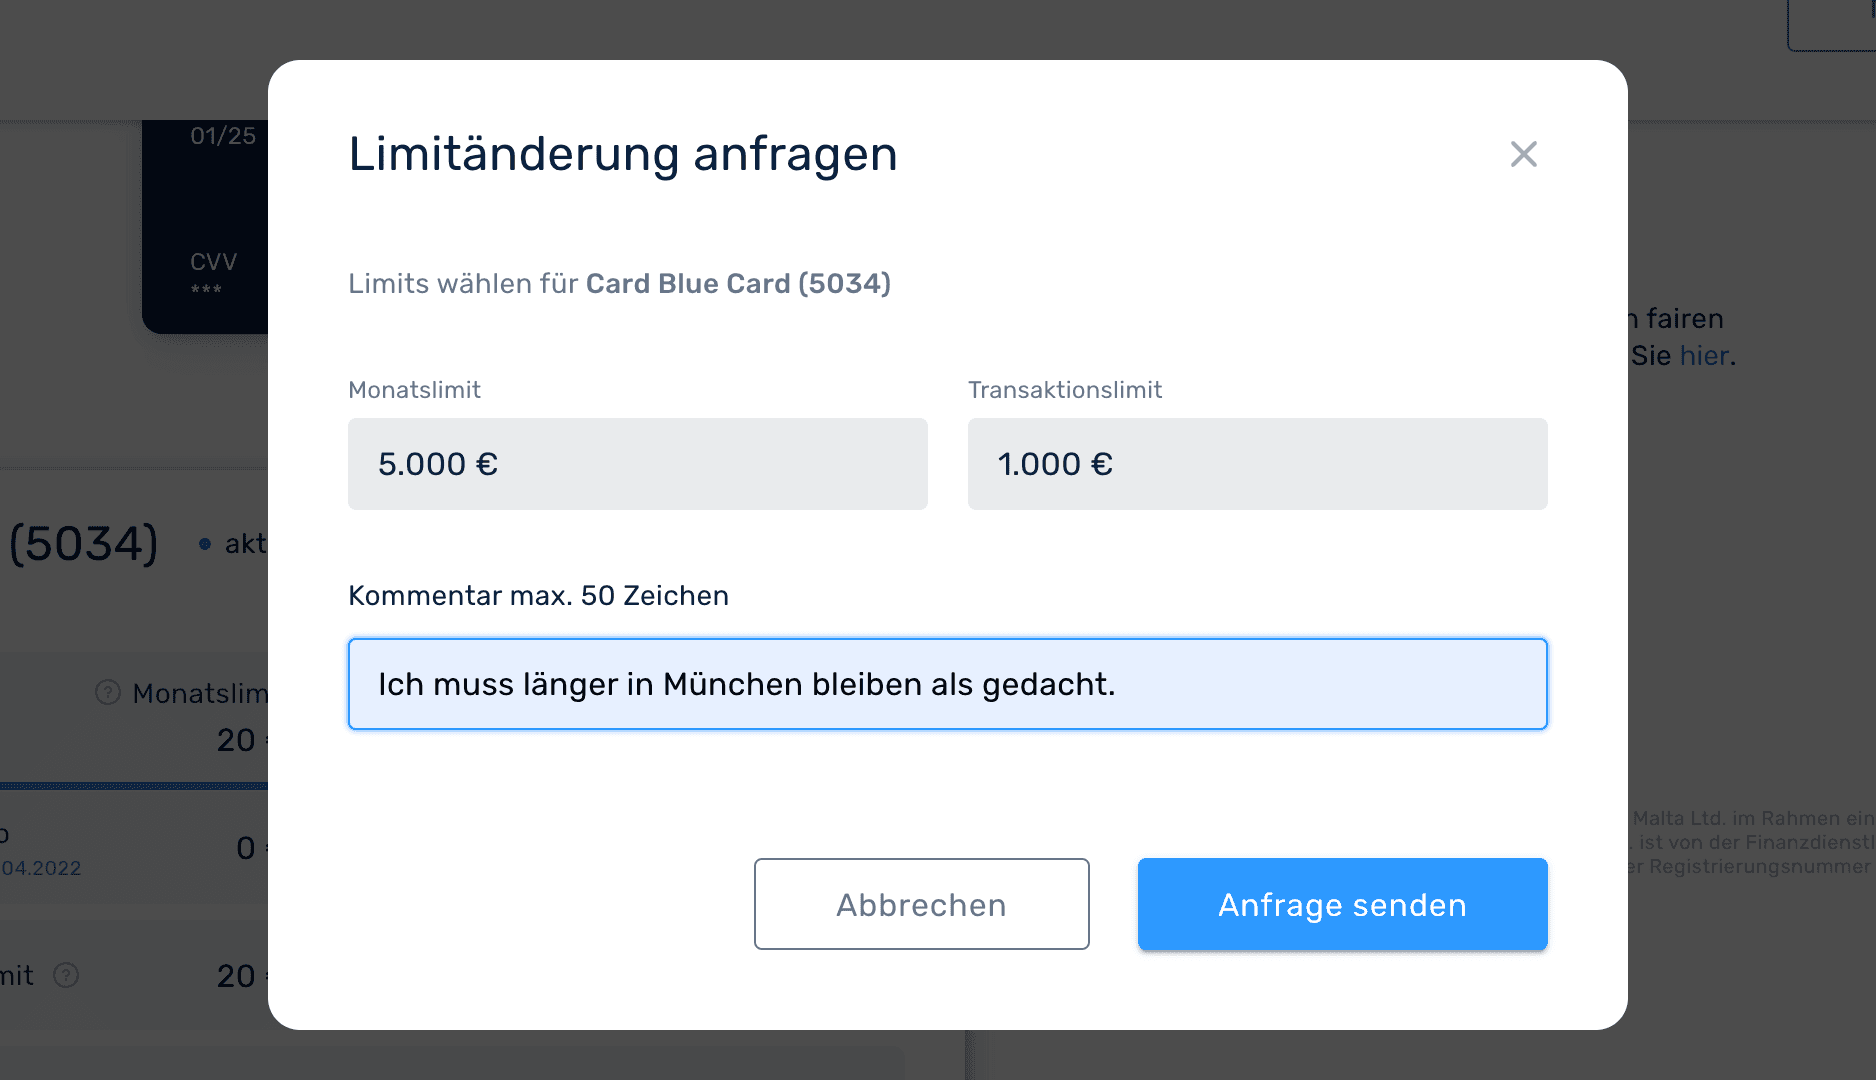Open the Transaktionslimit selector showing 1.000 €
Image resolution: width=1876 pixels, height=1080 pixels.
[x=1256, y=463]
